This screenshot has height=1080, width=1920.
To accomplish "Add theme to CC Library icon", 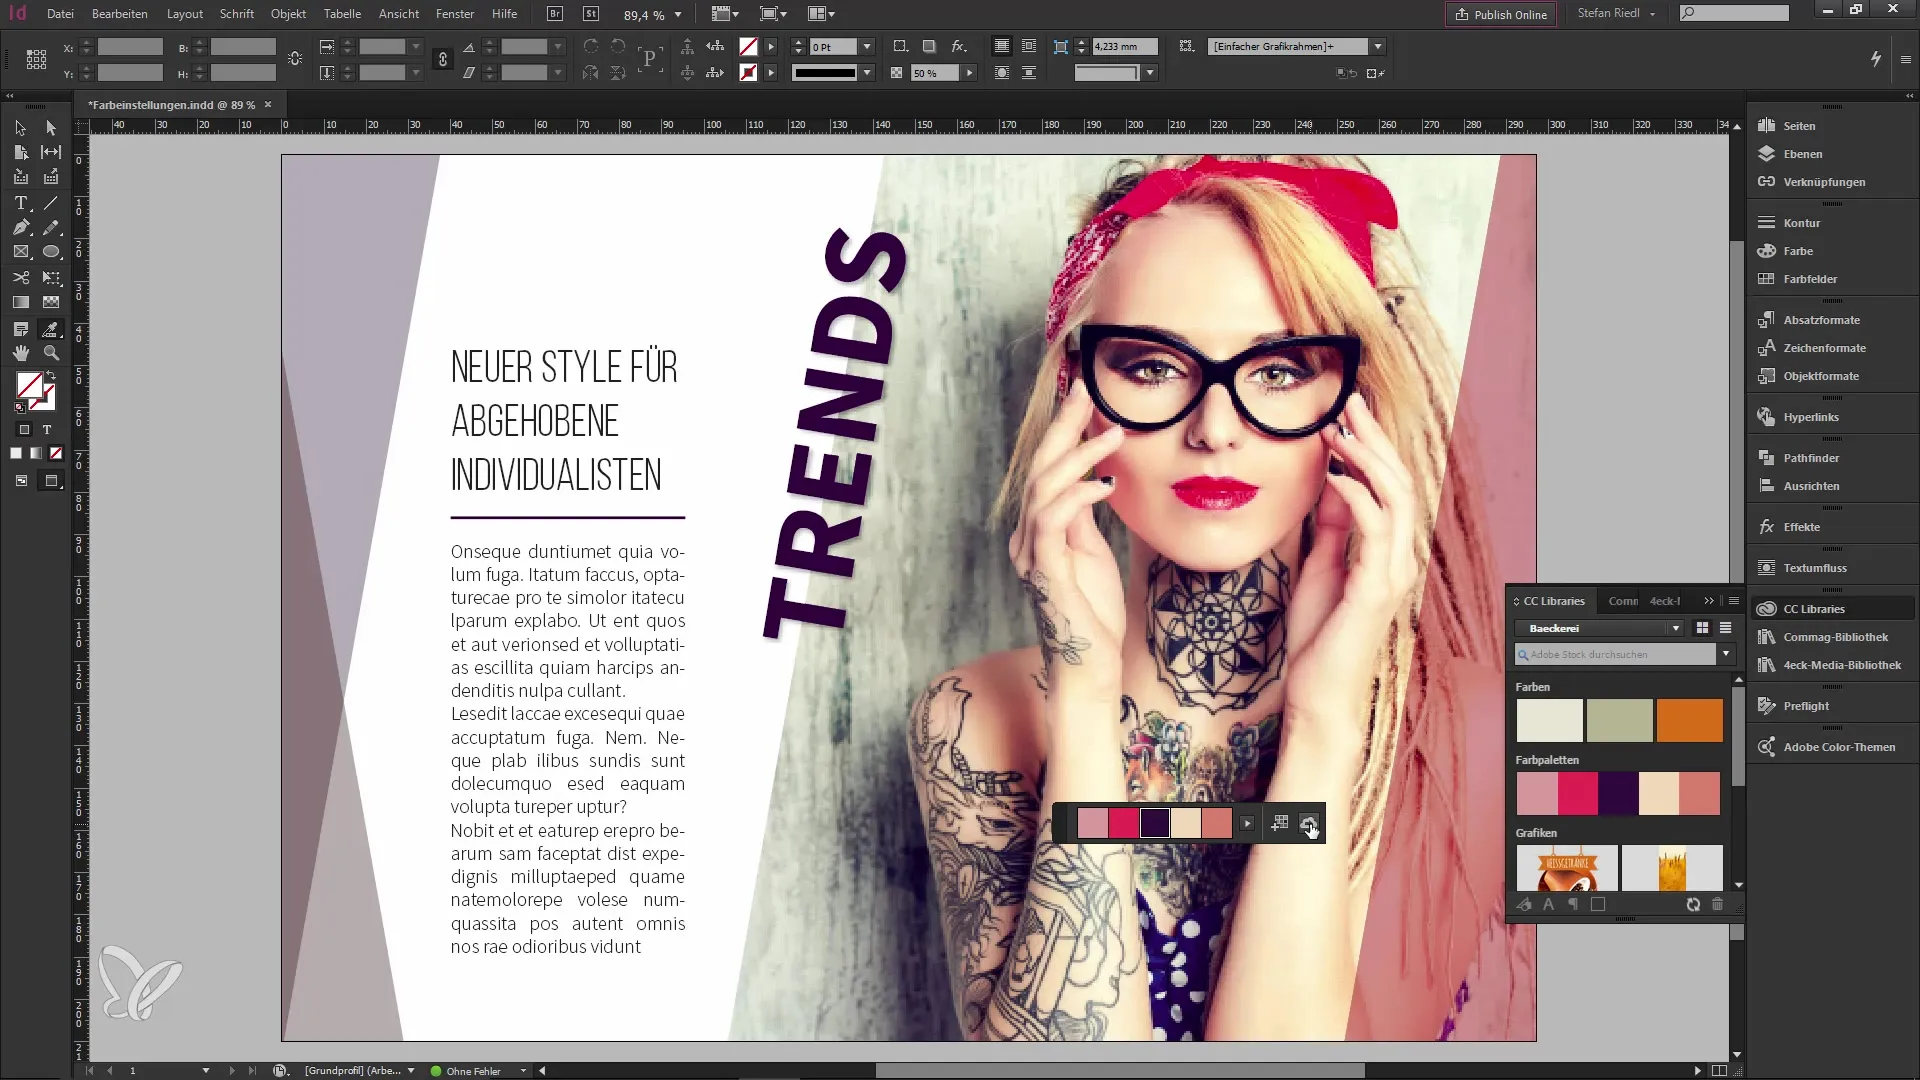I will [1308, 823].
